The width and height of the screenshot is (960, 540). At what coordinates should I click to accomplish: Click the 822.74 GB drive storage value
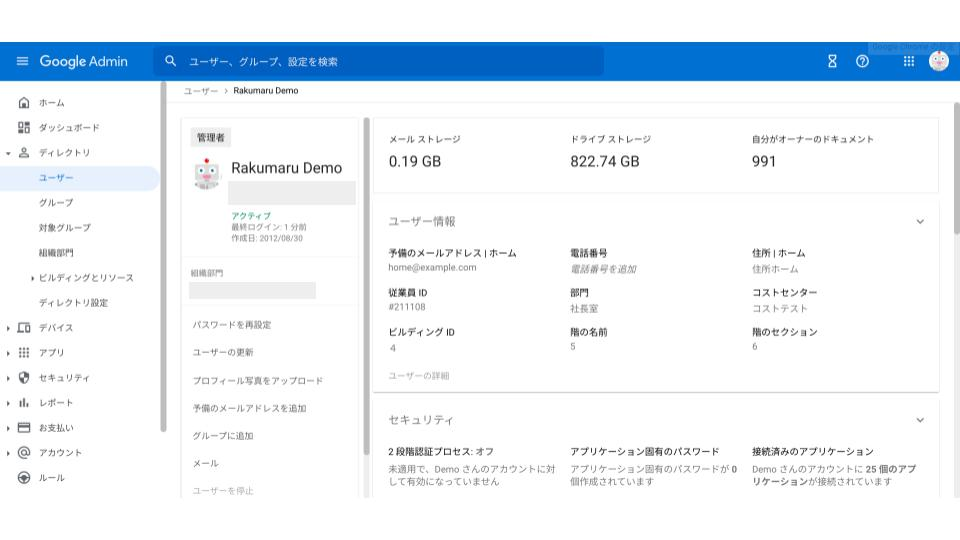(605, 162)
